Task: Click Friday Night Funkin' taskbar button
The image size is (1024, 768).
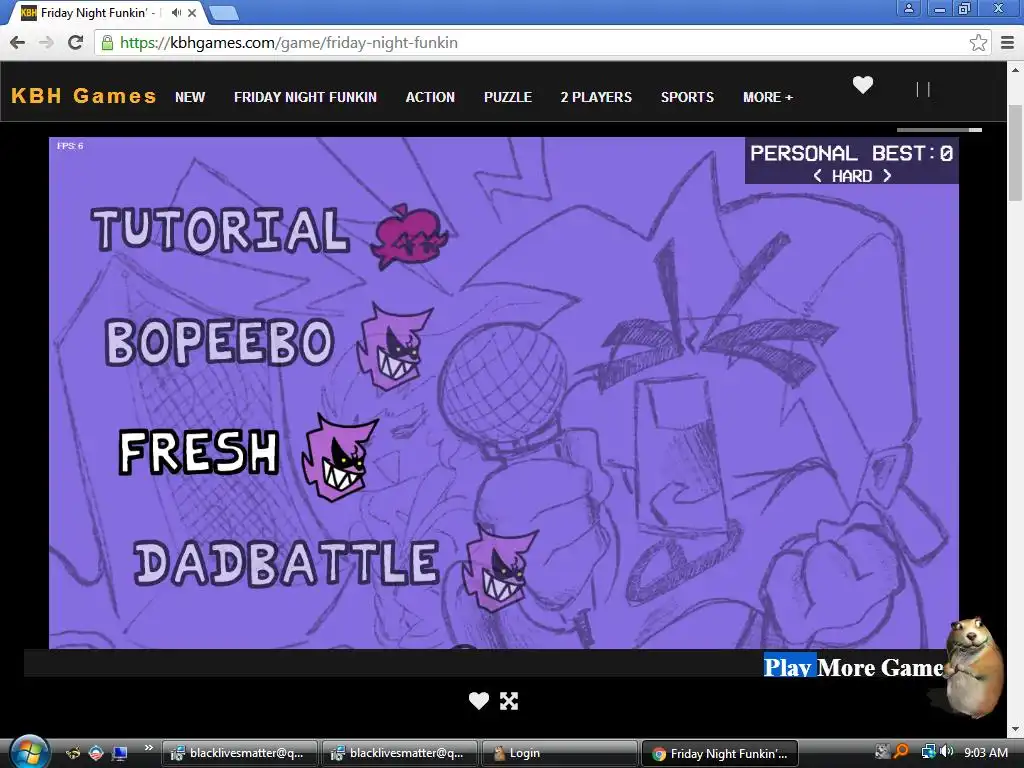Action: pos(720,754)
